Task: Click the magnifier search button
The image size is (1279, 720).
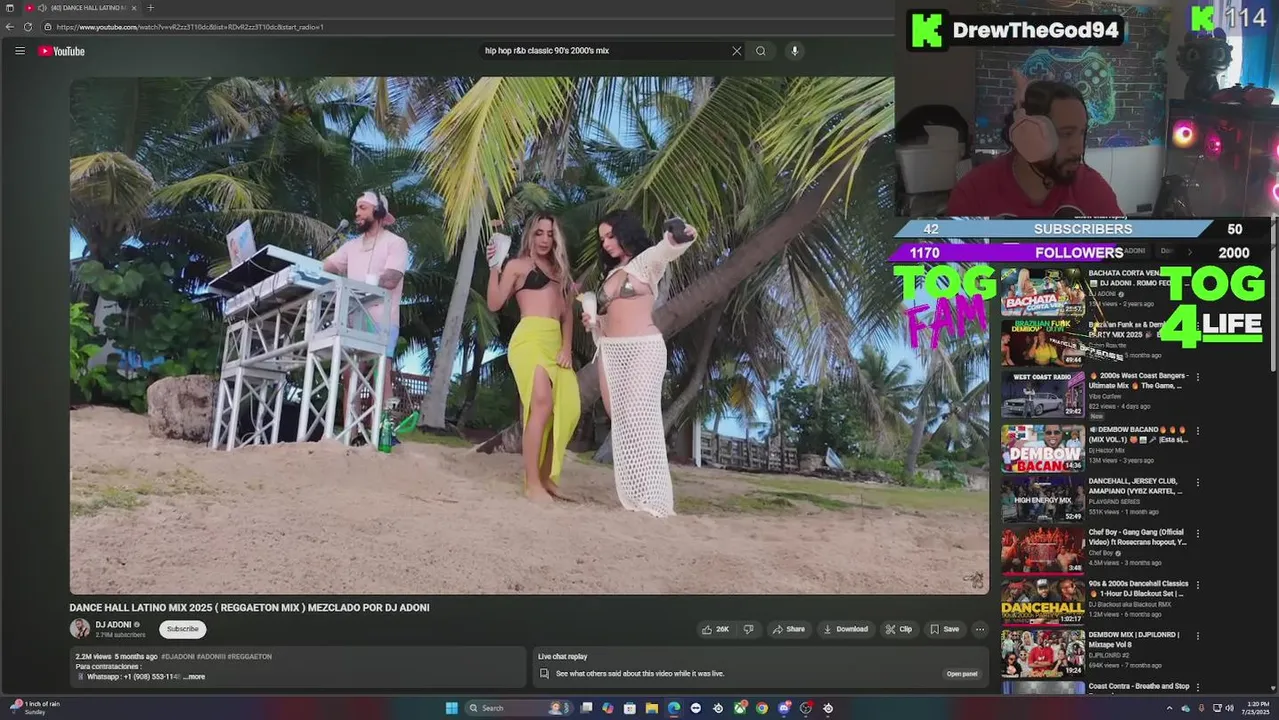Action: [761, 51]
